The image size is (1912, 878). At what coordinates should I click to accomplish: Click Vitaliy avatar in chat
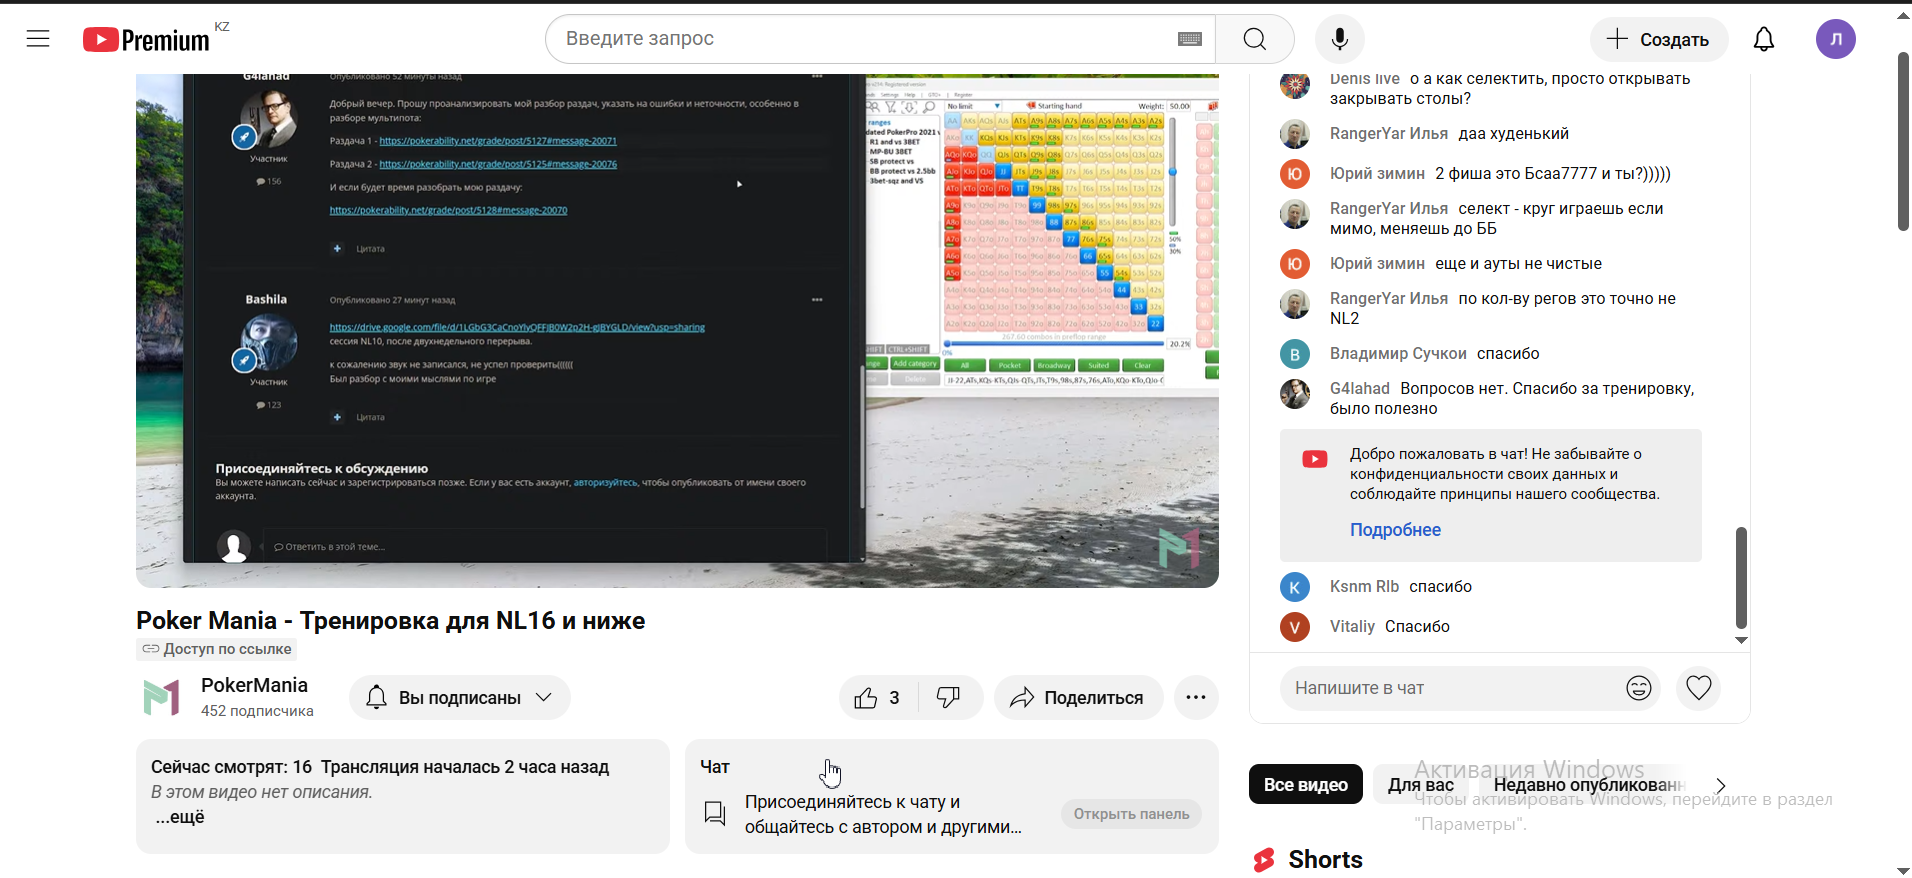tap(1295, 627)
